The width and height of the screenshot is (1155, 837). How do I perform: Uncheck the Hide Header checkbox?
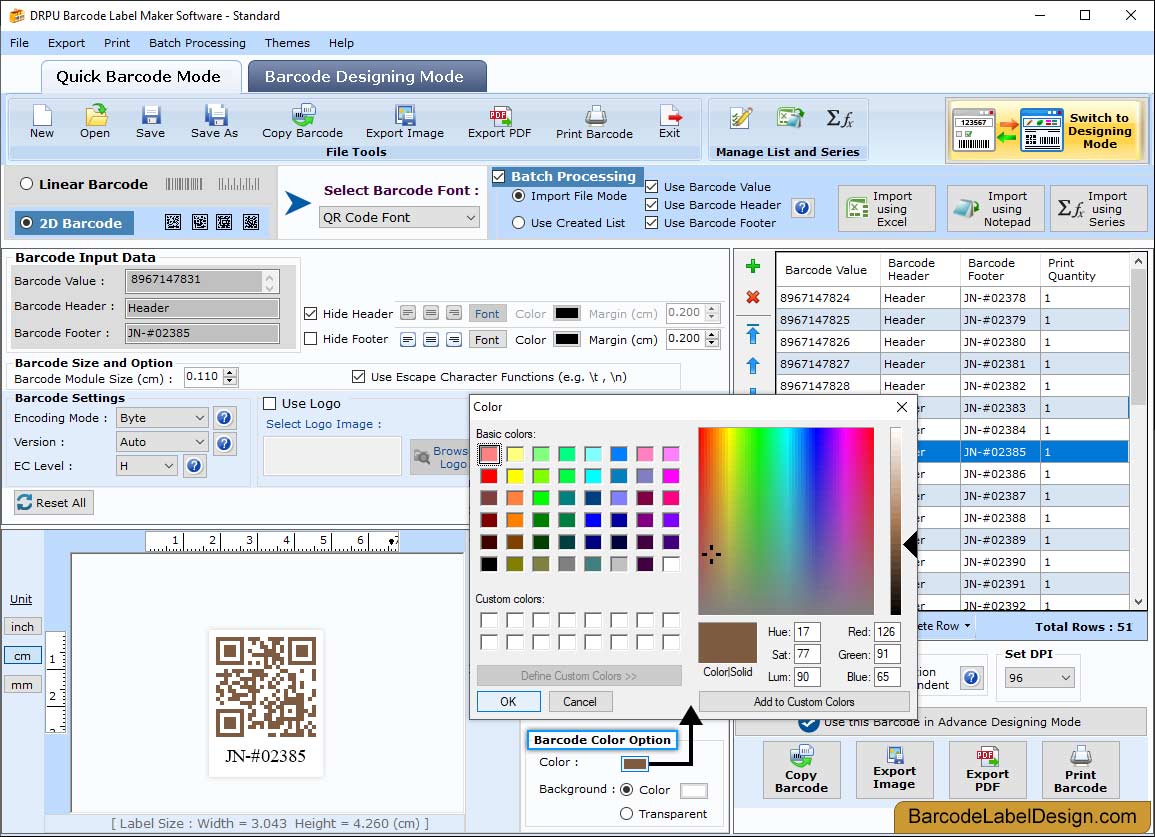click(311, 313)
